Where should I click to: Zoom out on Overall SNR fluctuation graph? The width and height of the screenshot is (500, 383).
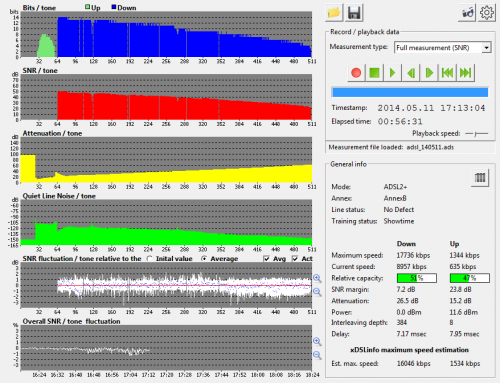coord(317,355)
